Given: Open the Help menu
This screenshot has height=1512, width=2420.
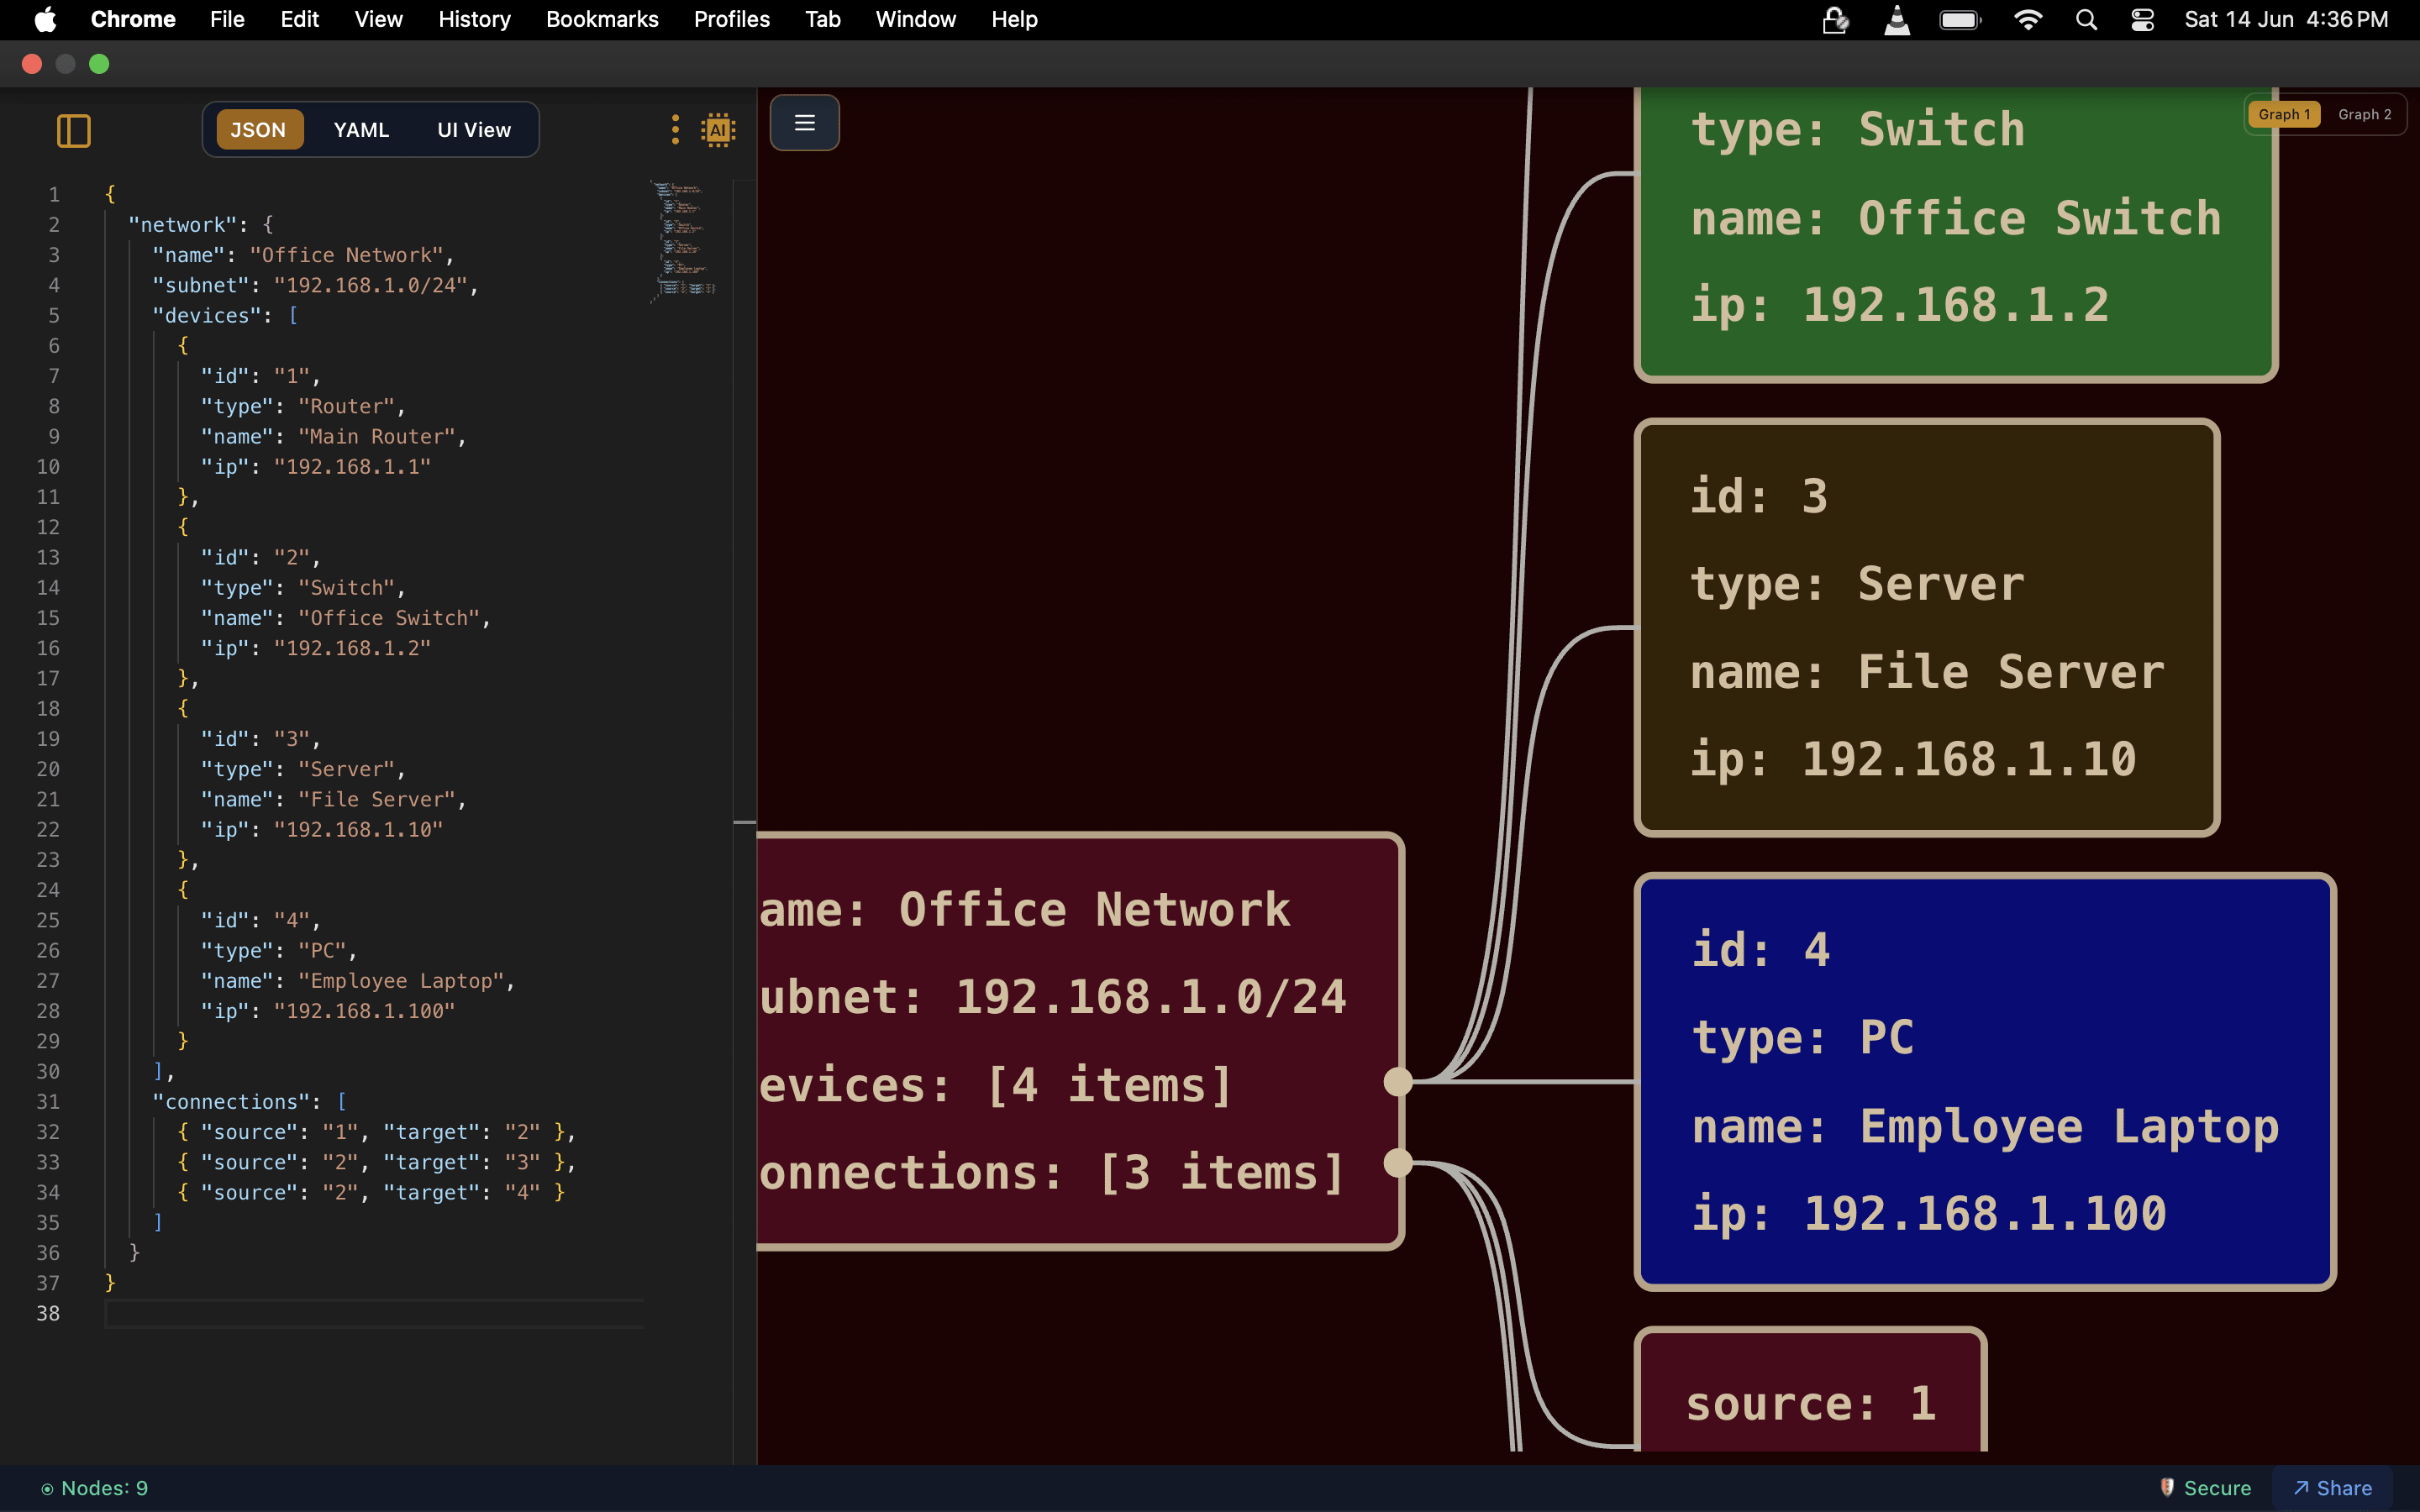Looking at the screenshot, I should coord(1014,19).
